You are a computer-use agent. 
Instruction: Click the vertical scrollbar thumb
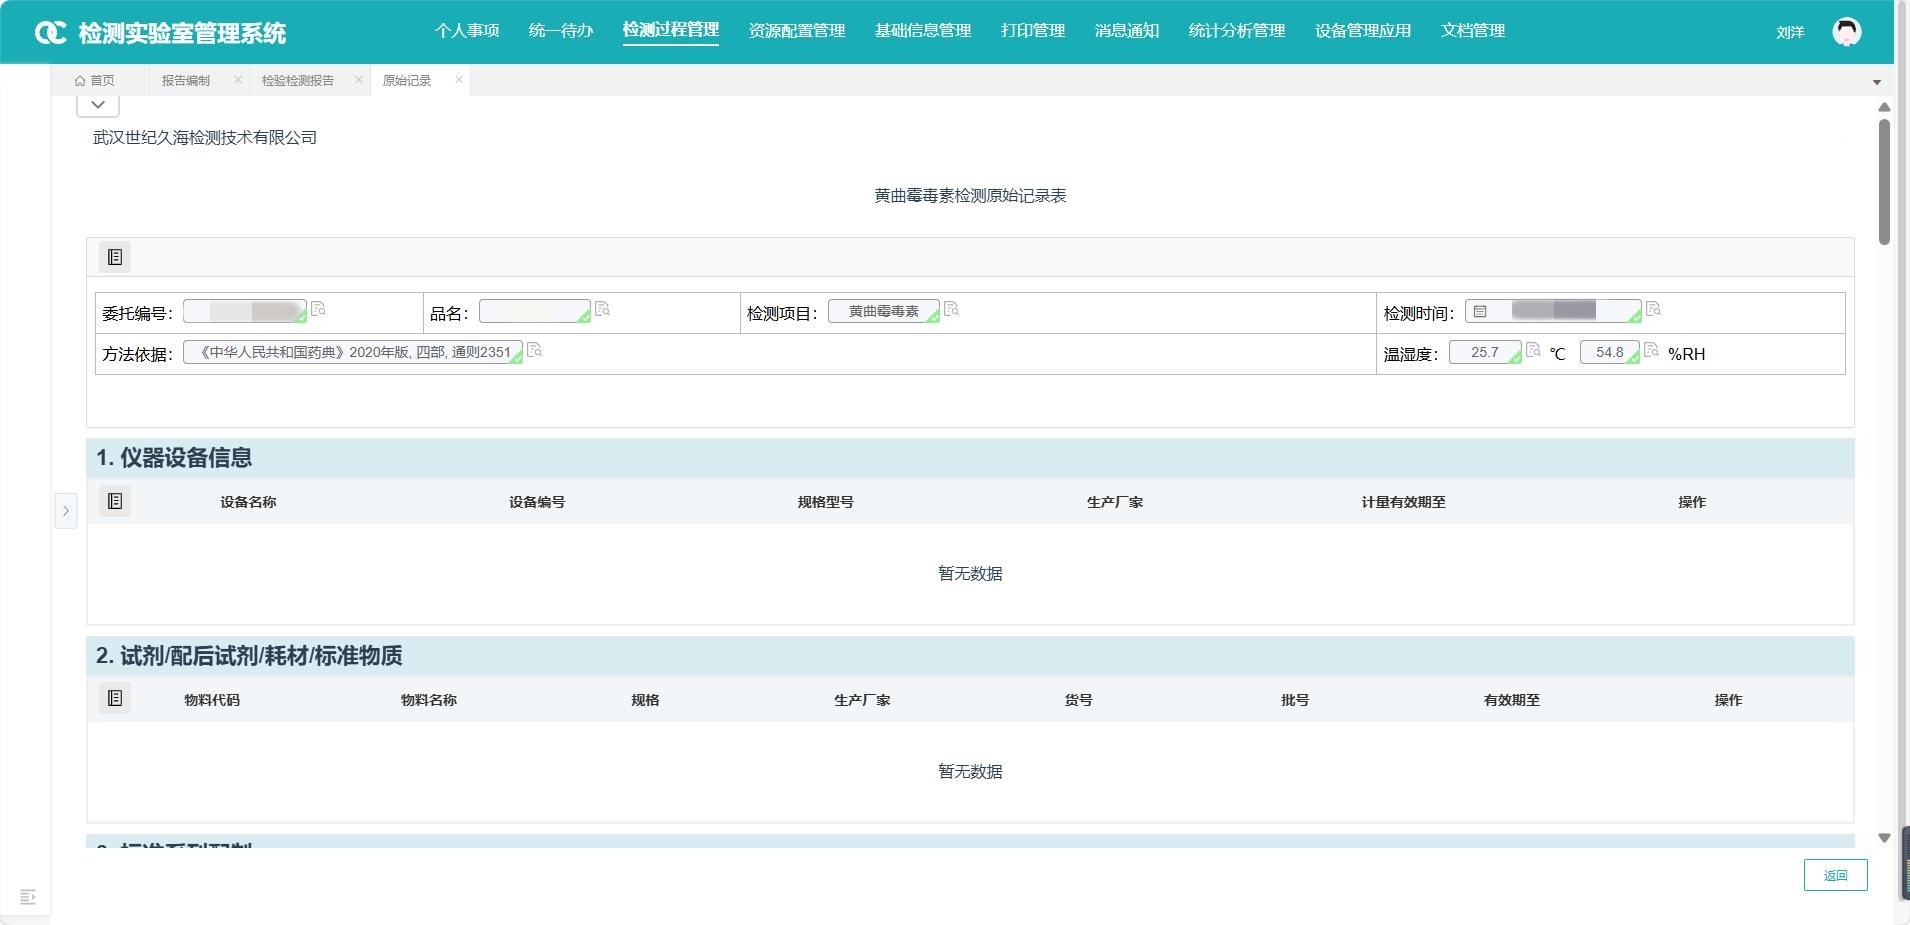[x=1884, y=180]
